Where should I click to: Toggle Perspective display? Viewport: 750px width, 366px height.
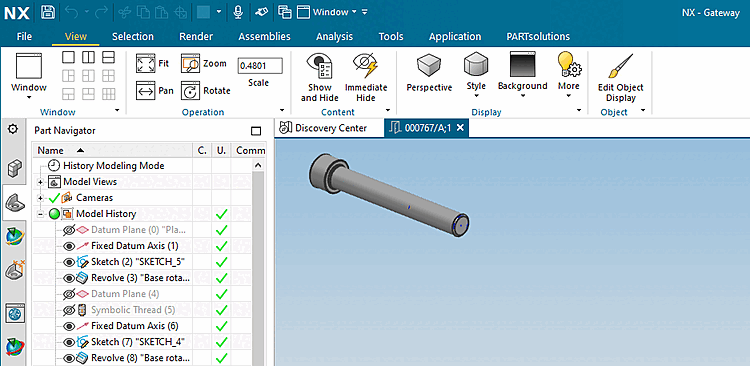coord(429,73)
